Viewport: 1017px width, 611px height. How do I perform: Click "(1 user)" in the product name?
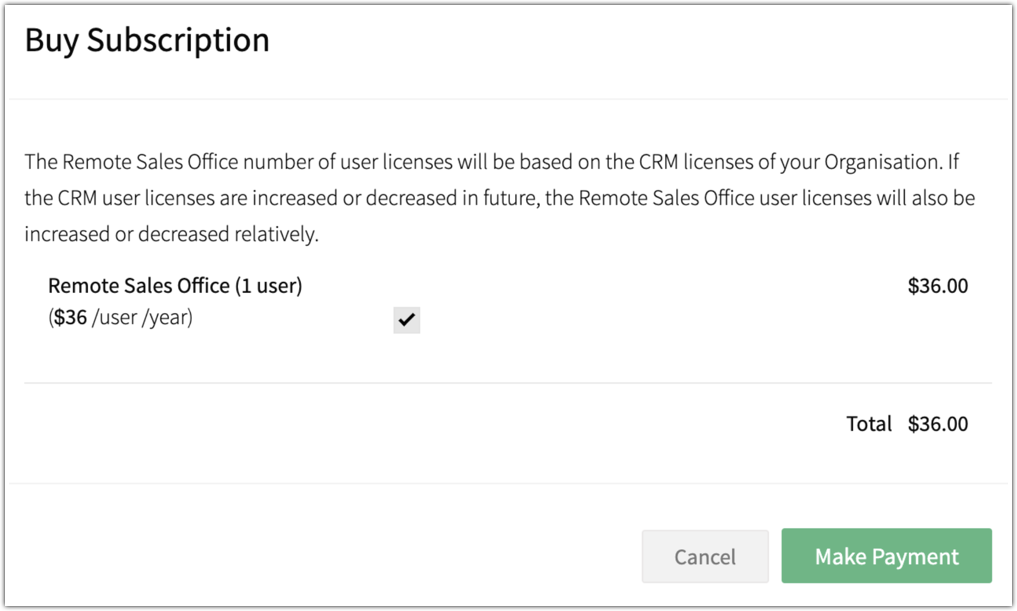coord(268,286)
